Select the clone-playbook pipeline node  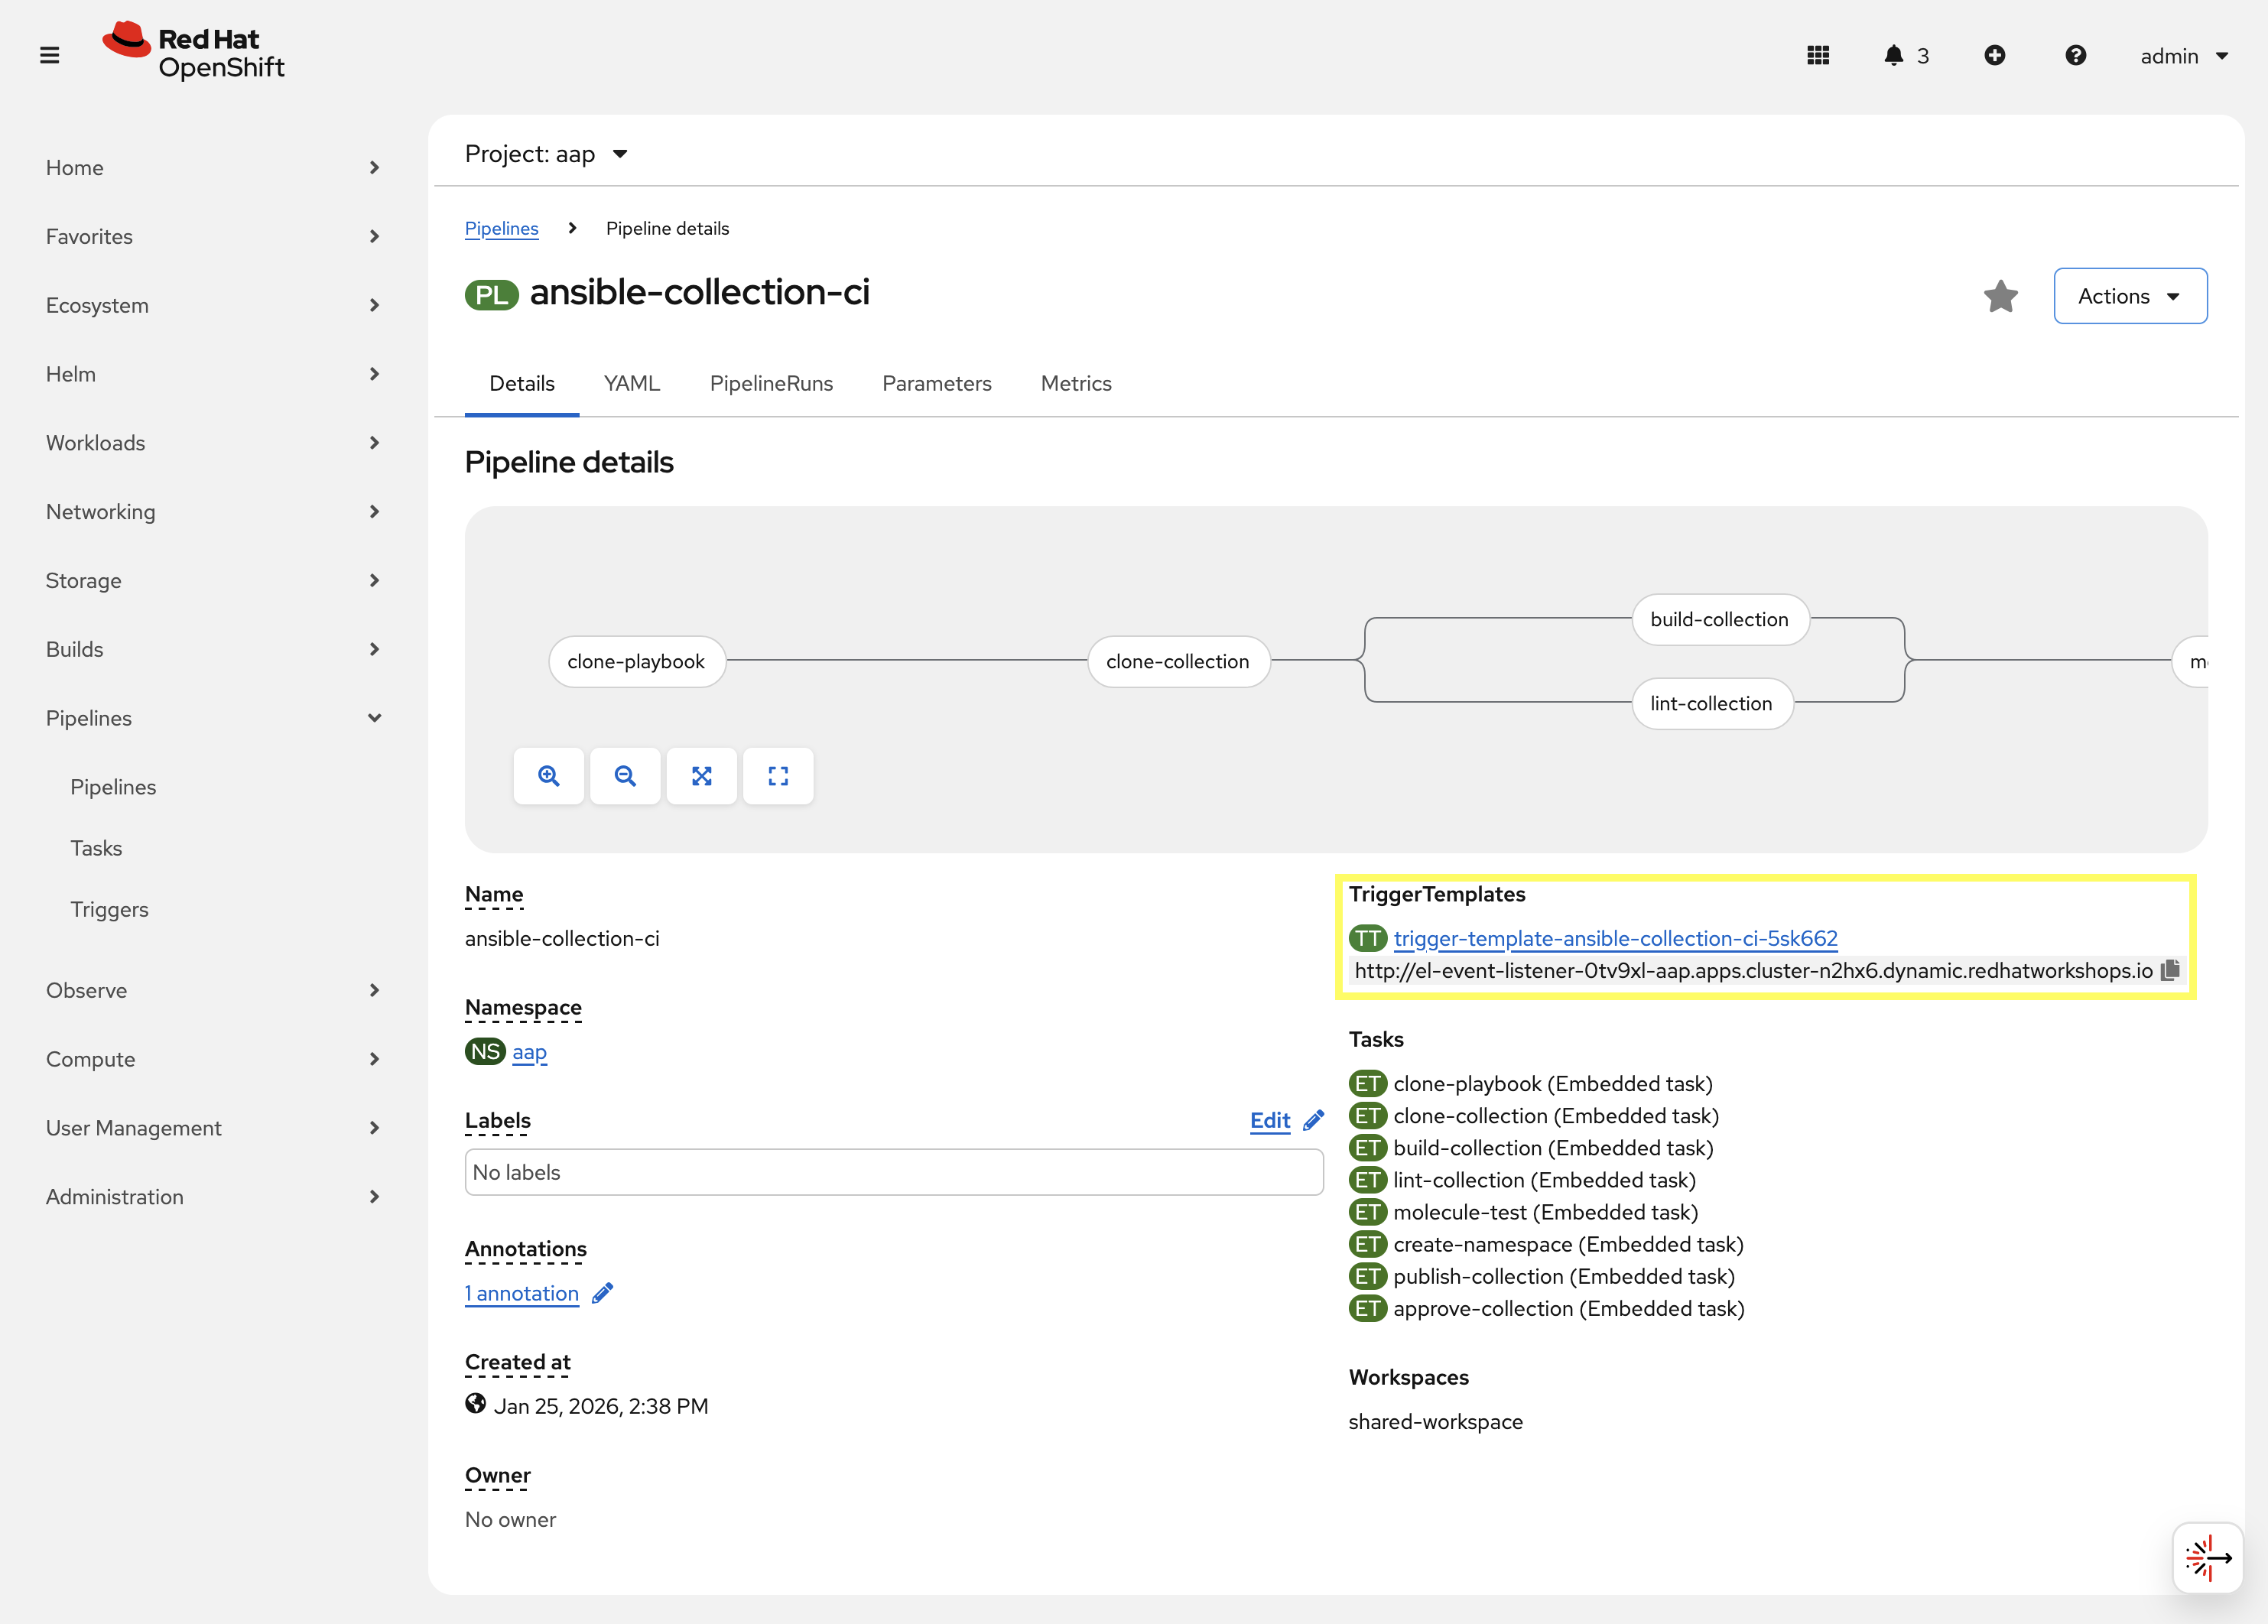(636, 661)
